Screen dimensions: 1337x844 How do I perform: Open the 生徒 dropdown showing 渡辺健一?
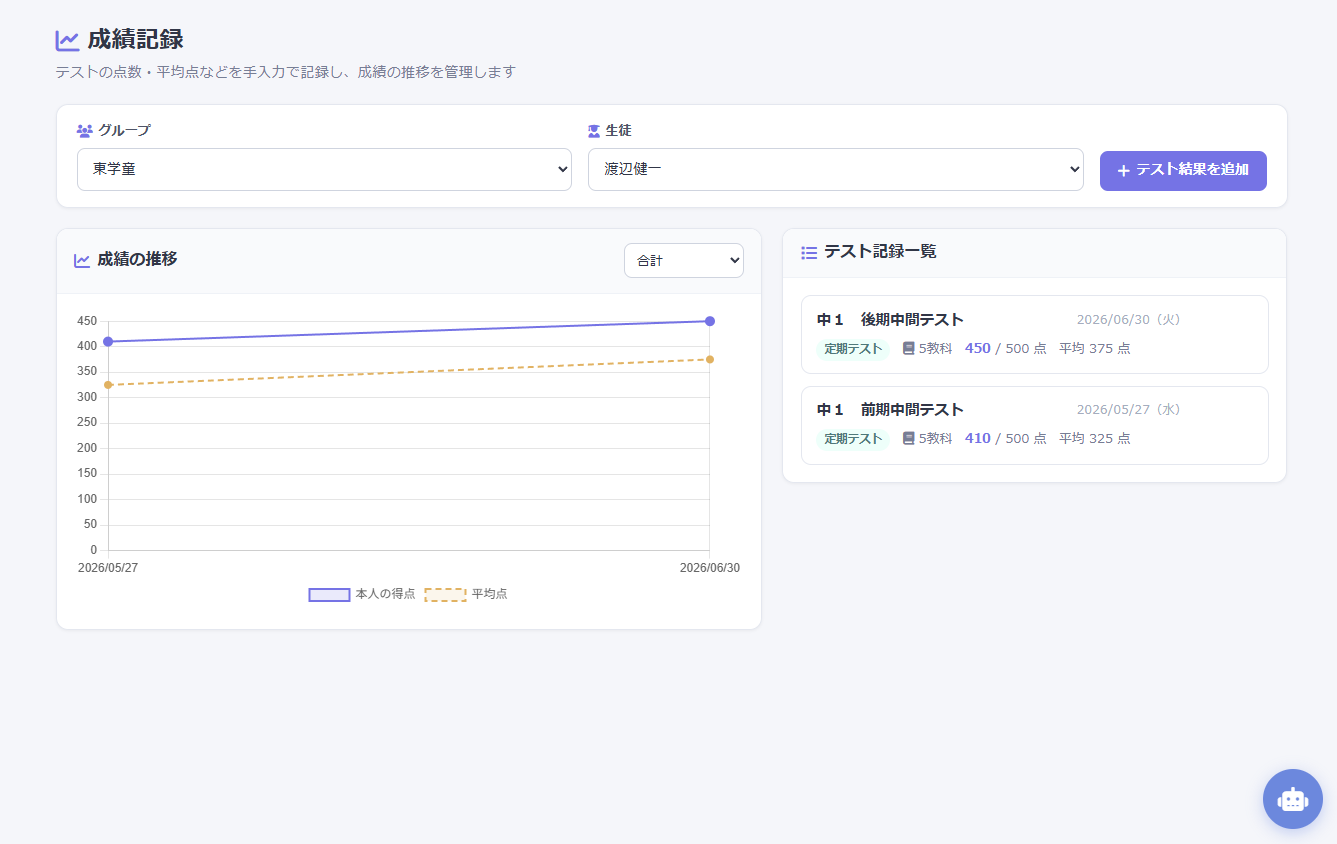(835, 169)
